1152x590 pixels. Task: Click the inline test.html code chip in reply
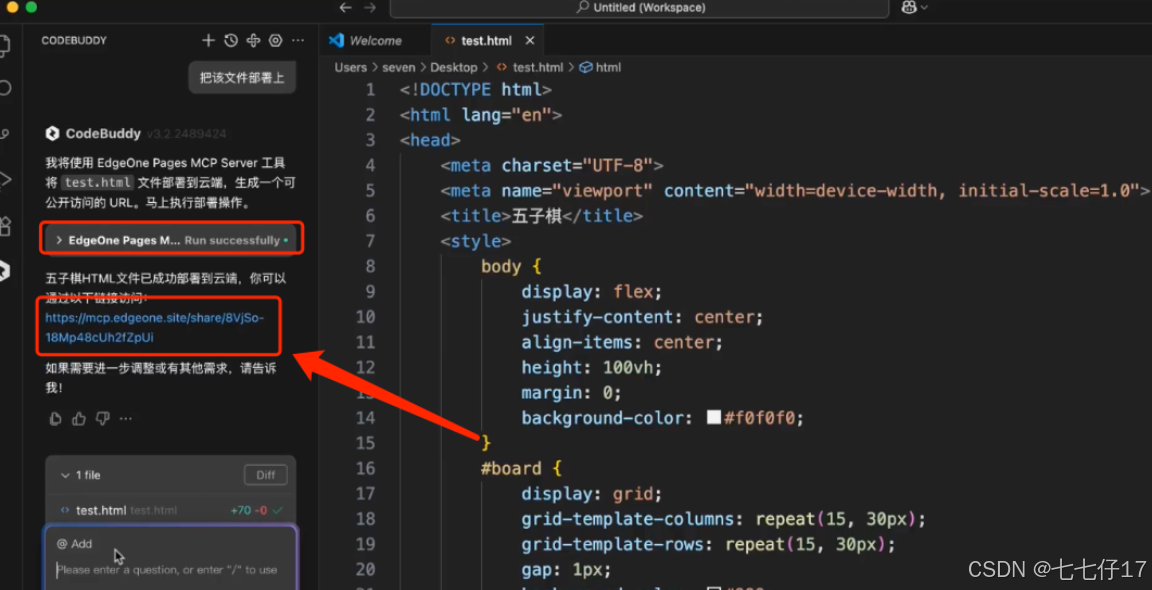click(x=97, y=182)
